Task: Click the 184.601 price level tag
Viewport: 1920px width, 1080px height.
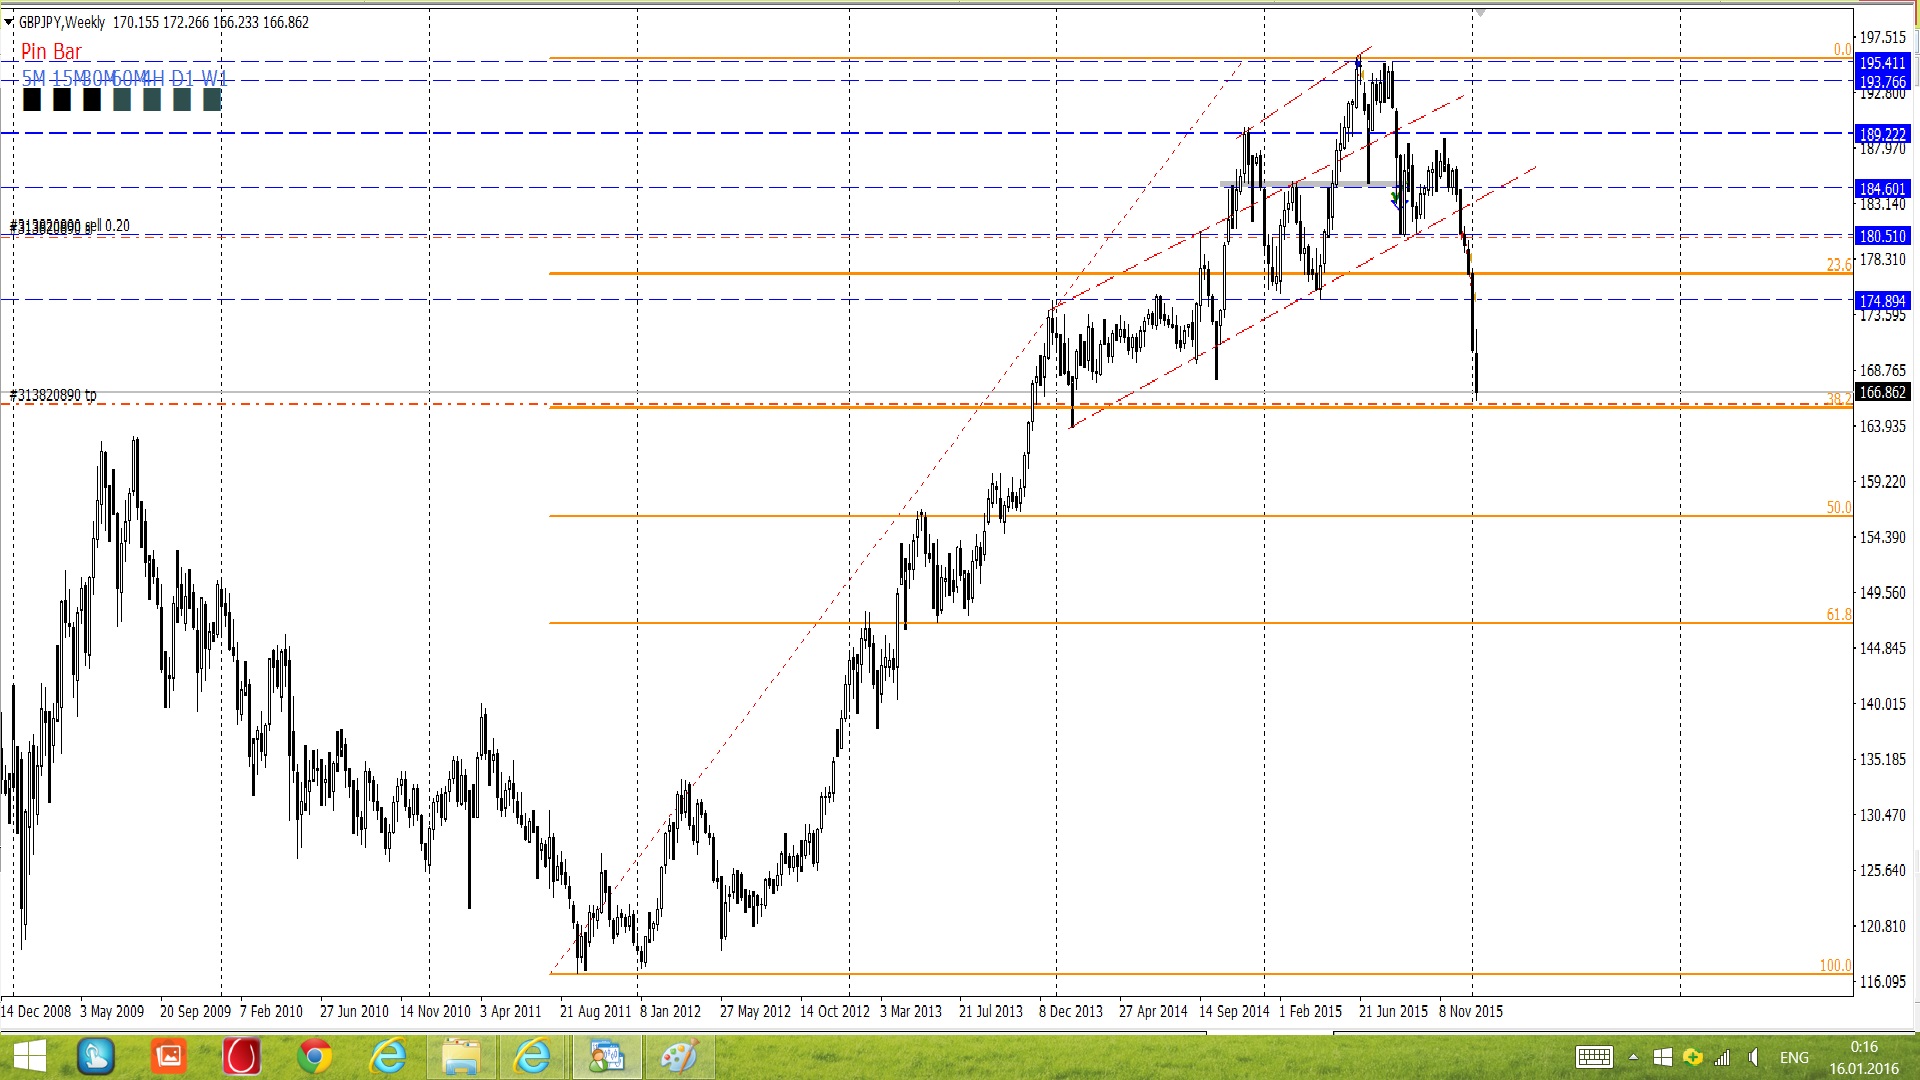Action: click(x=1882, y=189)
